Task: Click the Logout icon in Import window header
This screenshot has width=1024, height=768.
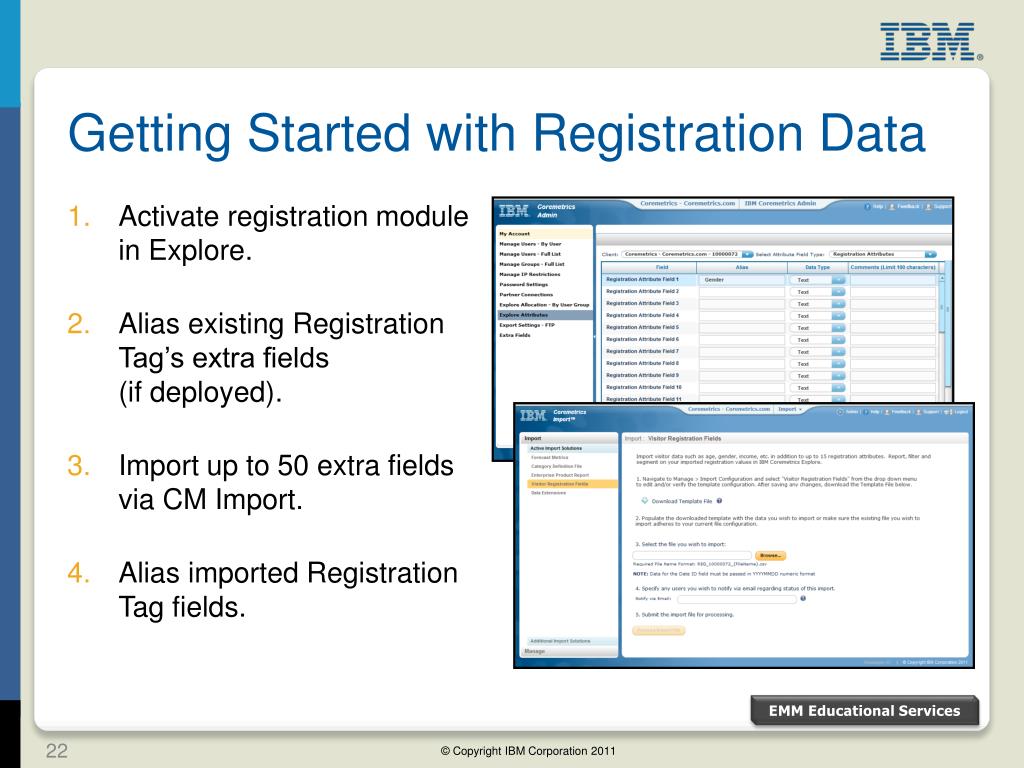Action: tap(948, 412)
